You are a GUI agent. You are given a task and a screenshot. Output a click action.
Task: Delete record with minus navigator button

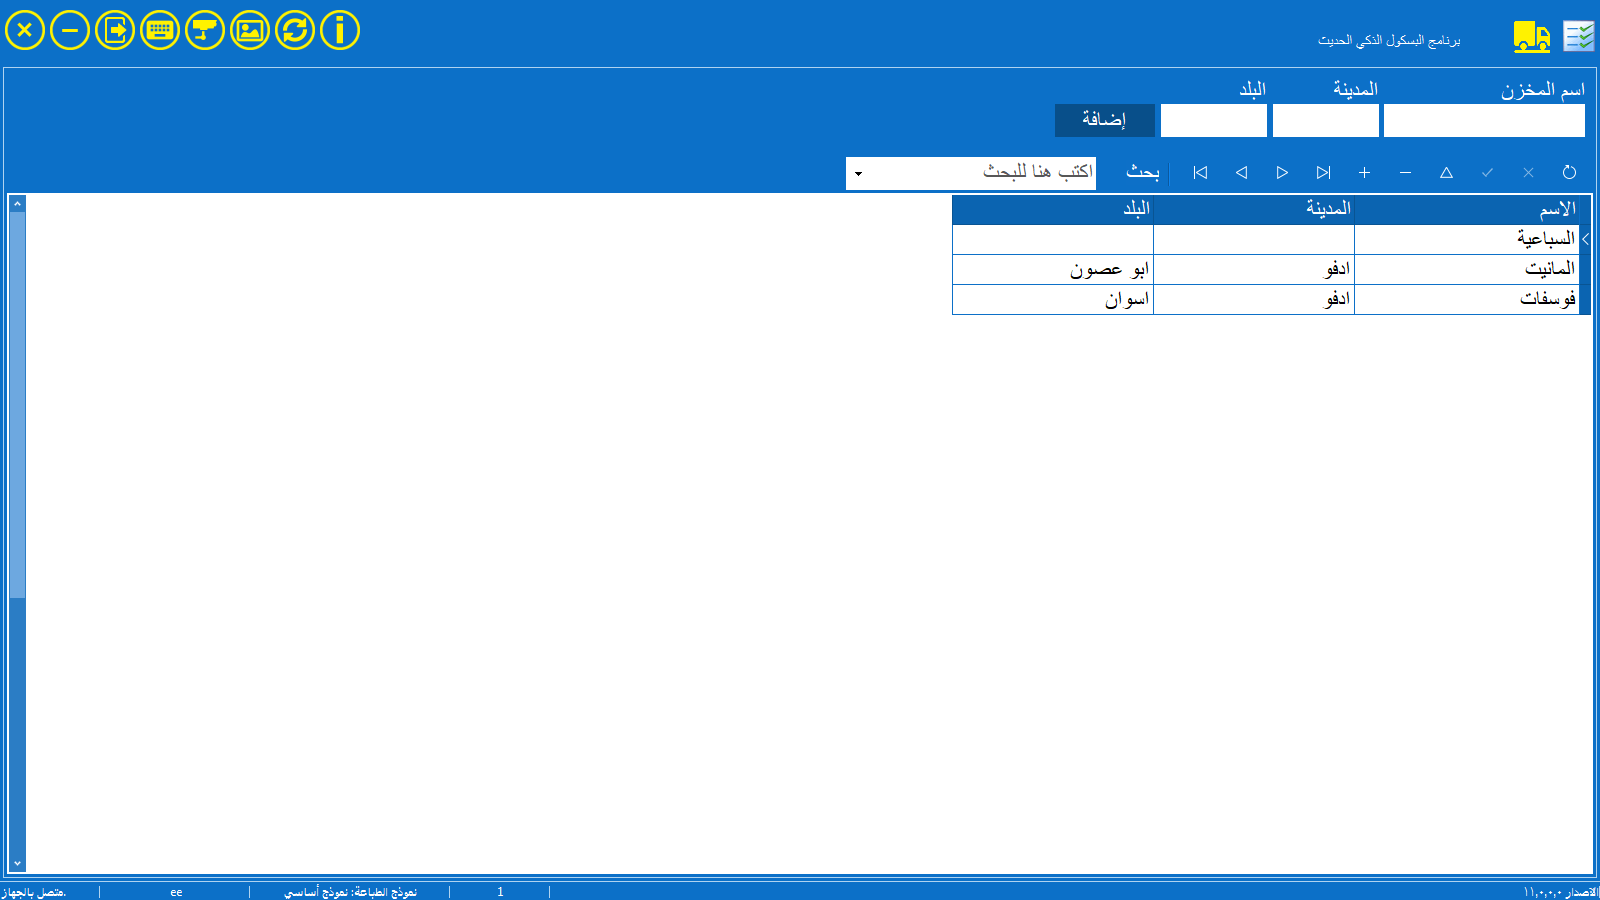[1405, 173]
